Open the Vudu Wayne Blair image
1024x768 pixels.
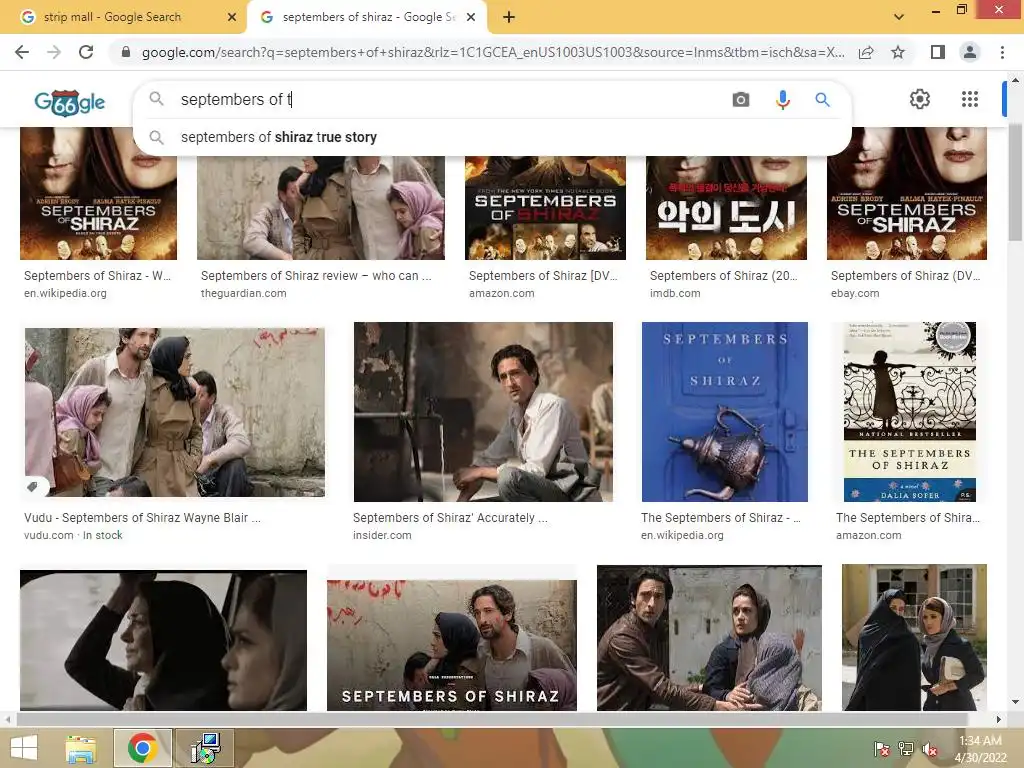pos(174,413)
